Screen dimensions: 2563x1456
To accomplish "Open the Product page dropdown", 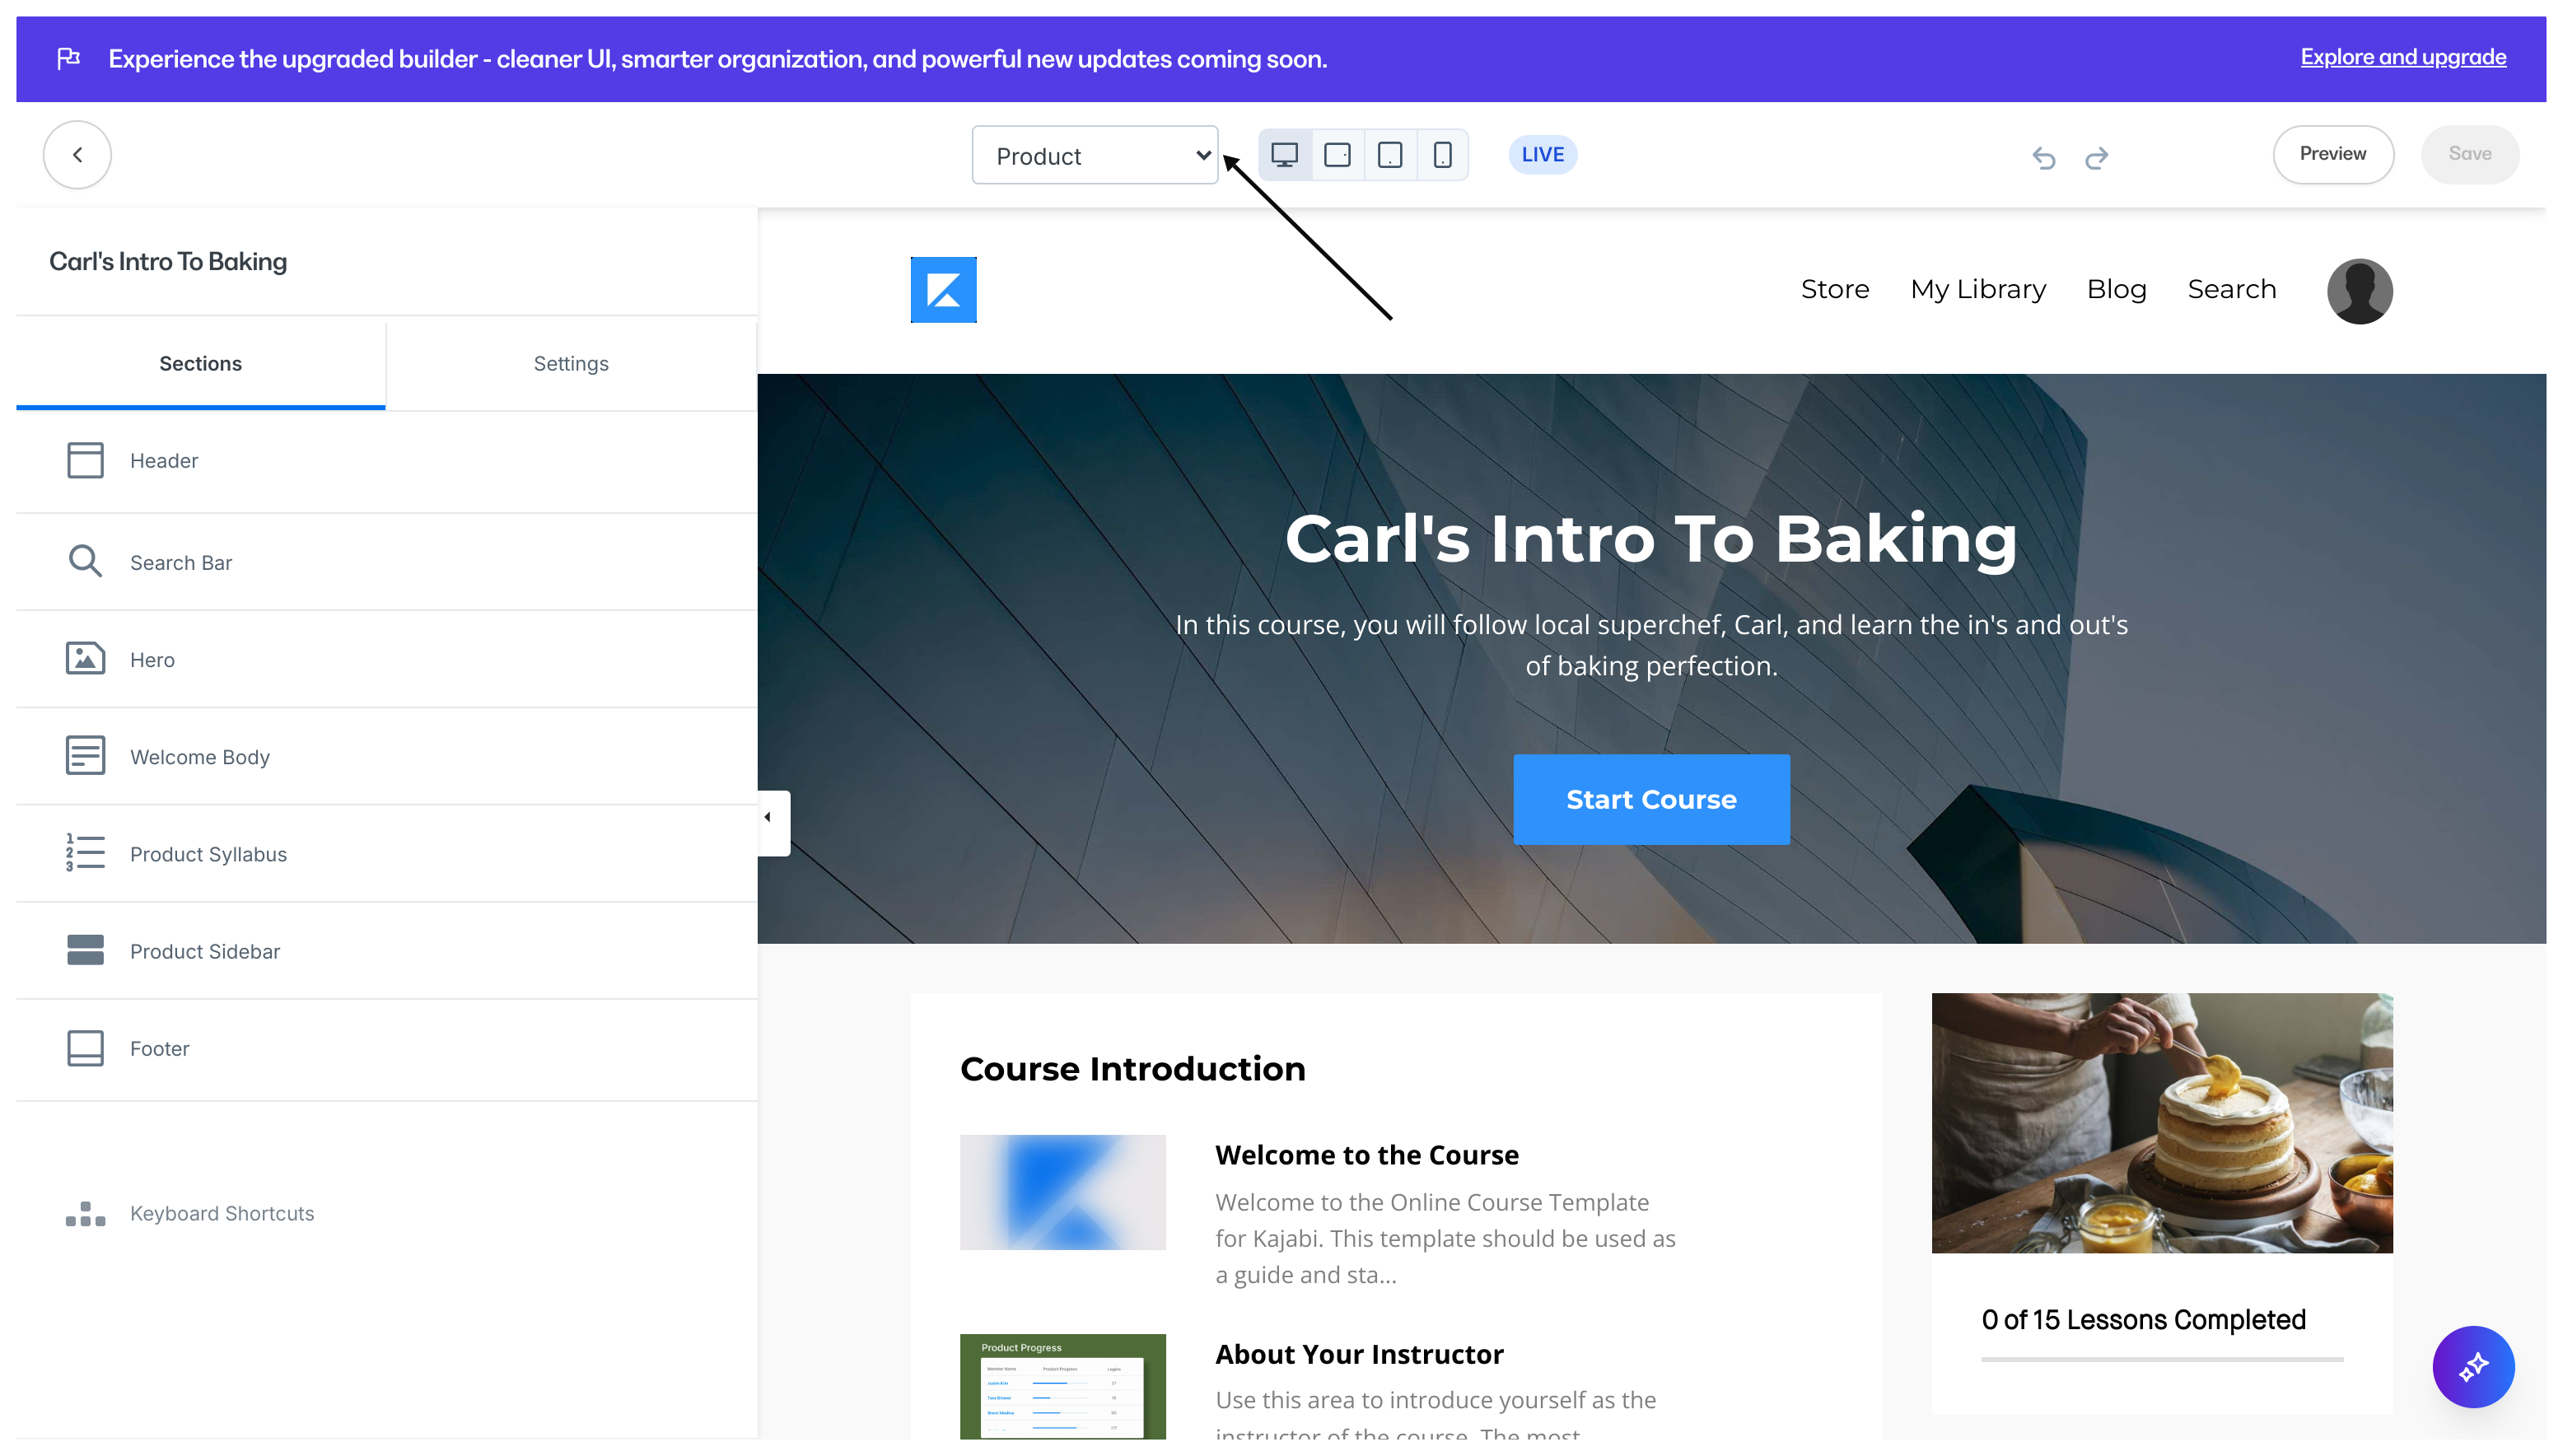I will (1095, 155).
